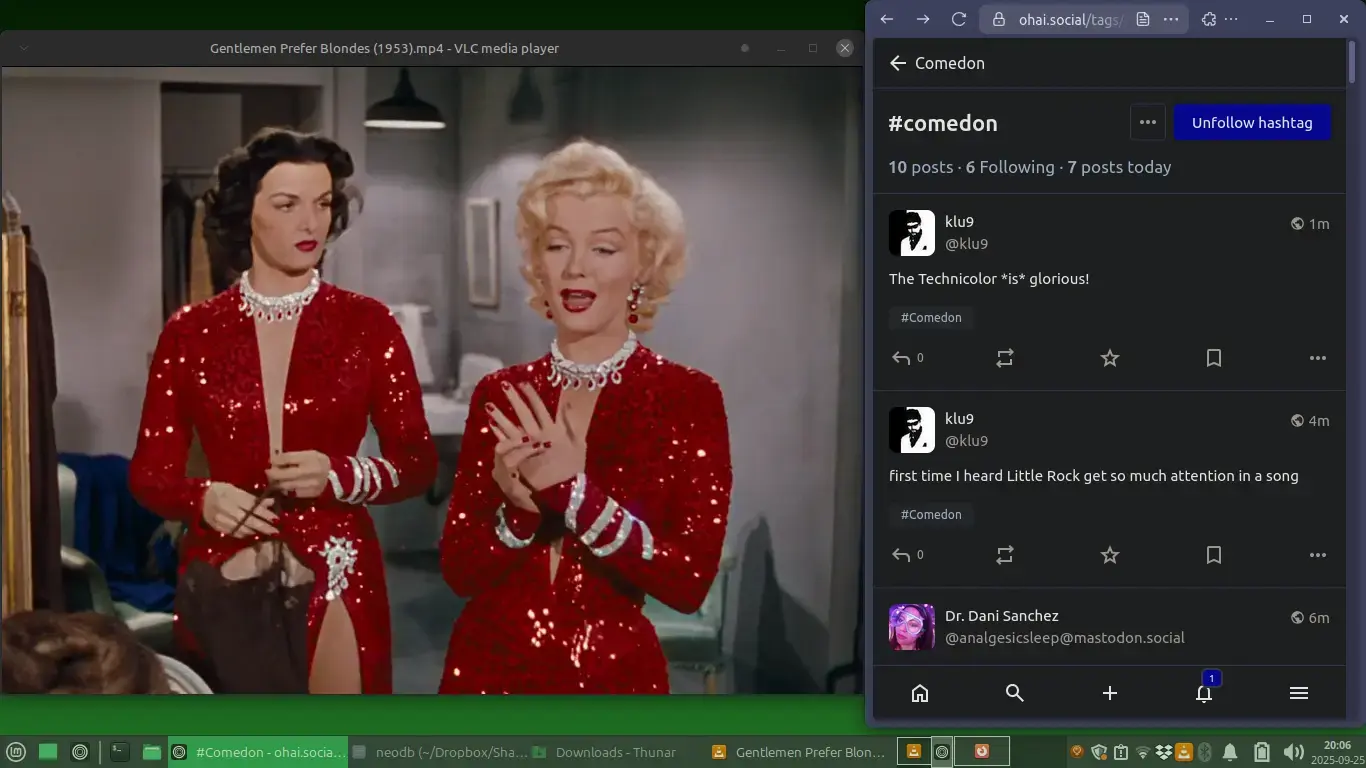This screenshot has width=1366, height=768.
Task: Reload the page in the browser
Action: click(x=958, y=19)
